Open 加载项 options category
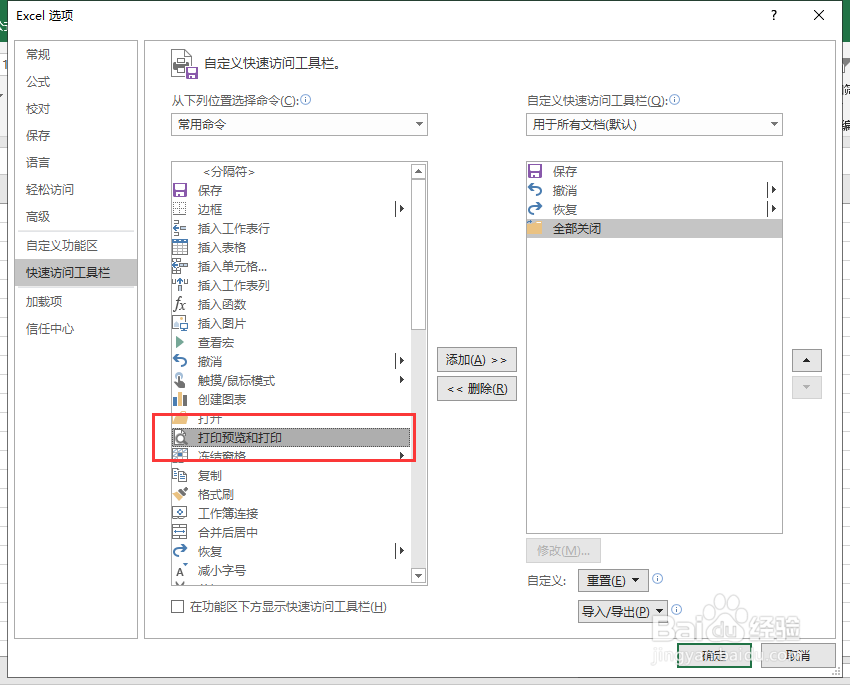850x685 pixels. tap(76, 301)
